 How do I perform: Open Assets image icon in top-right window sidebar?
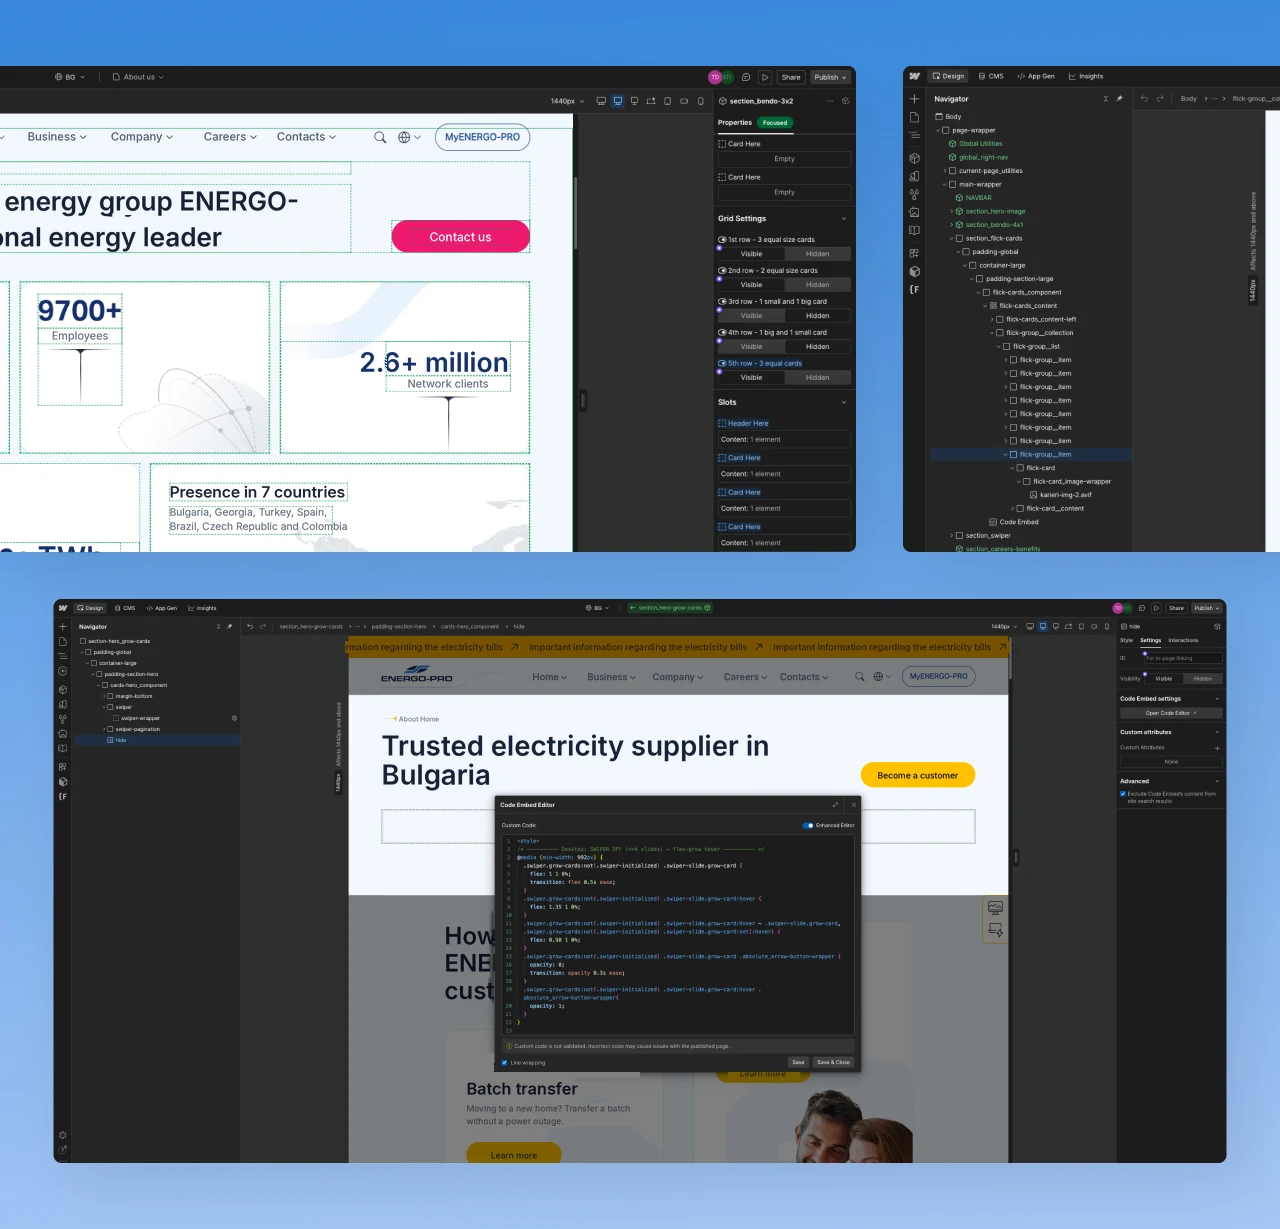(x=914, y=212)
